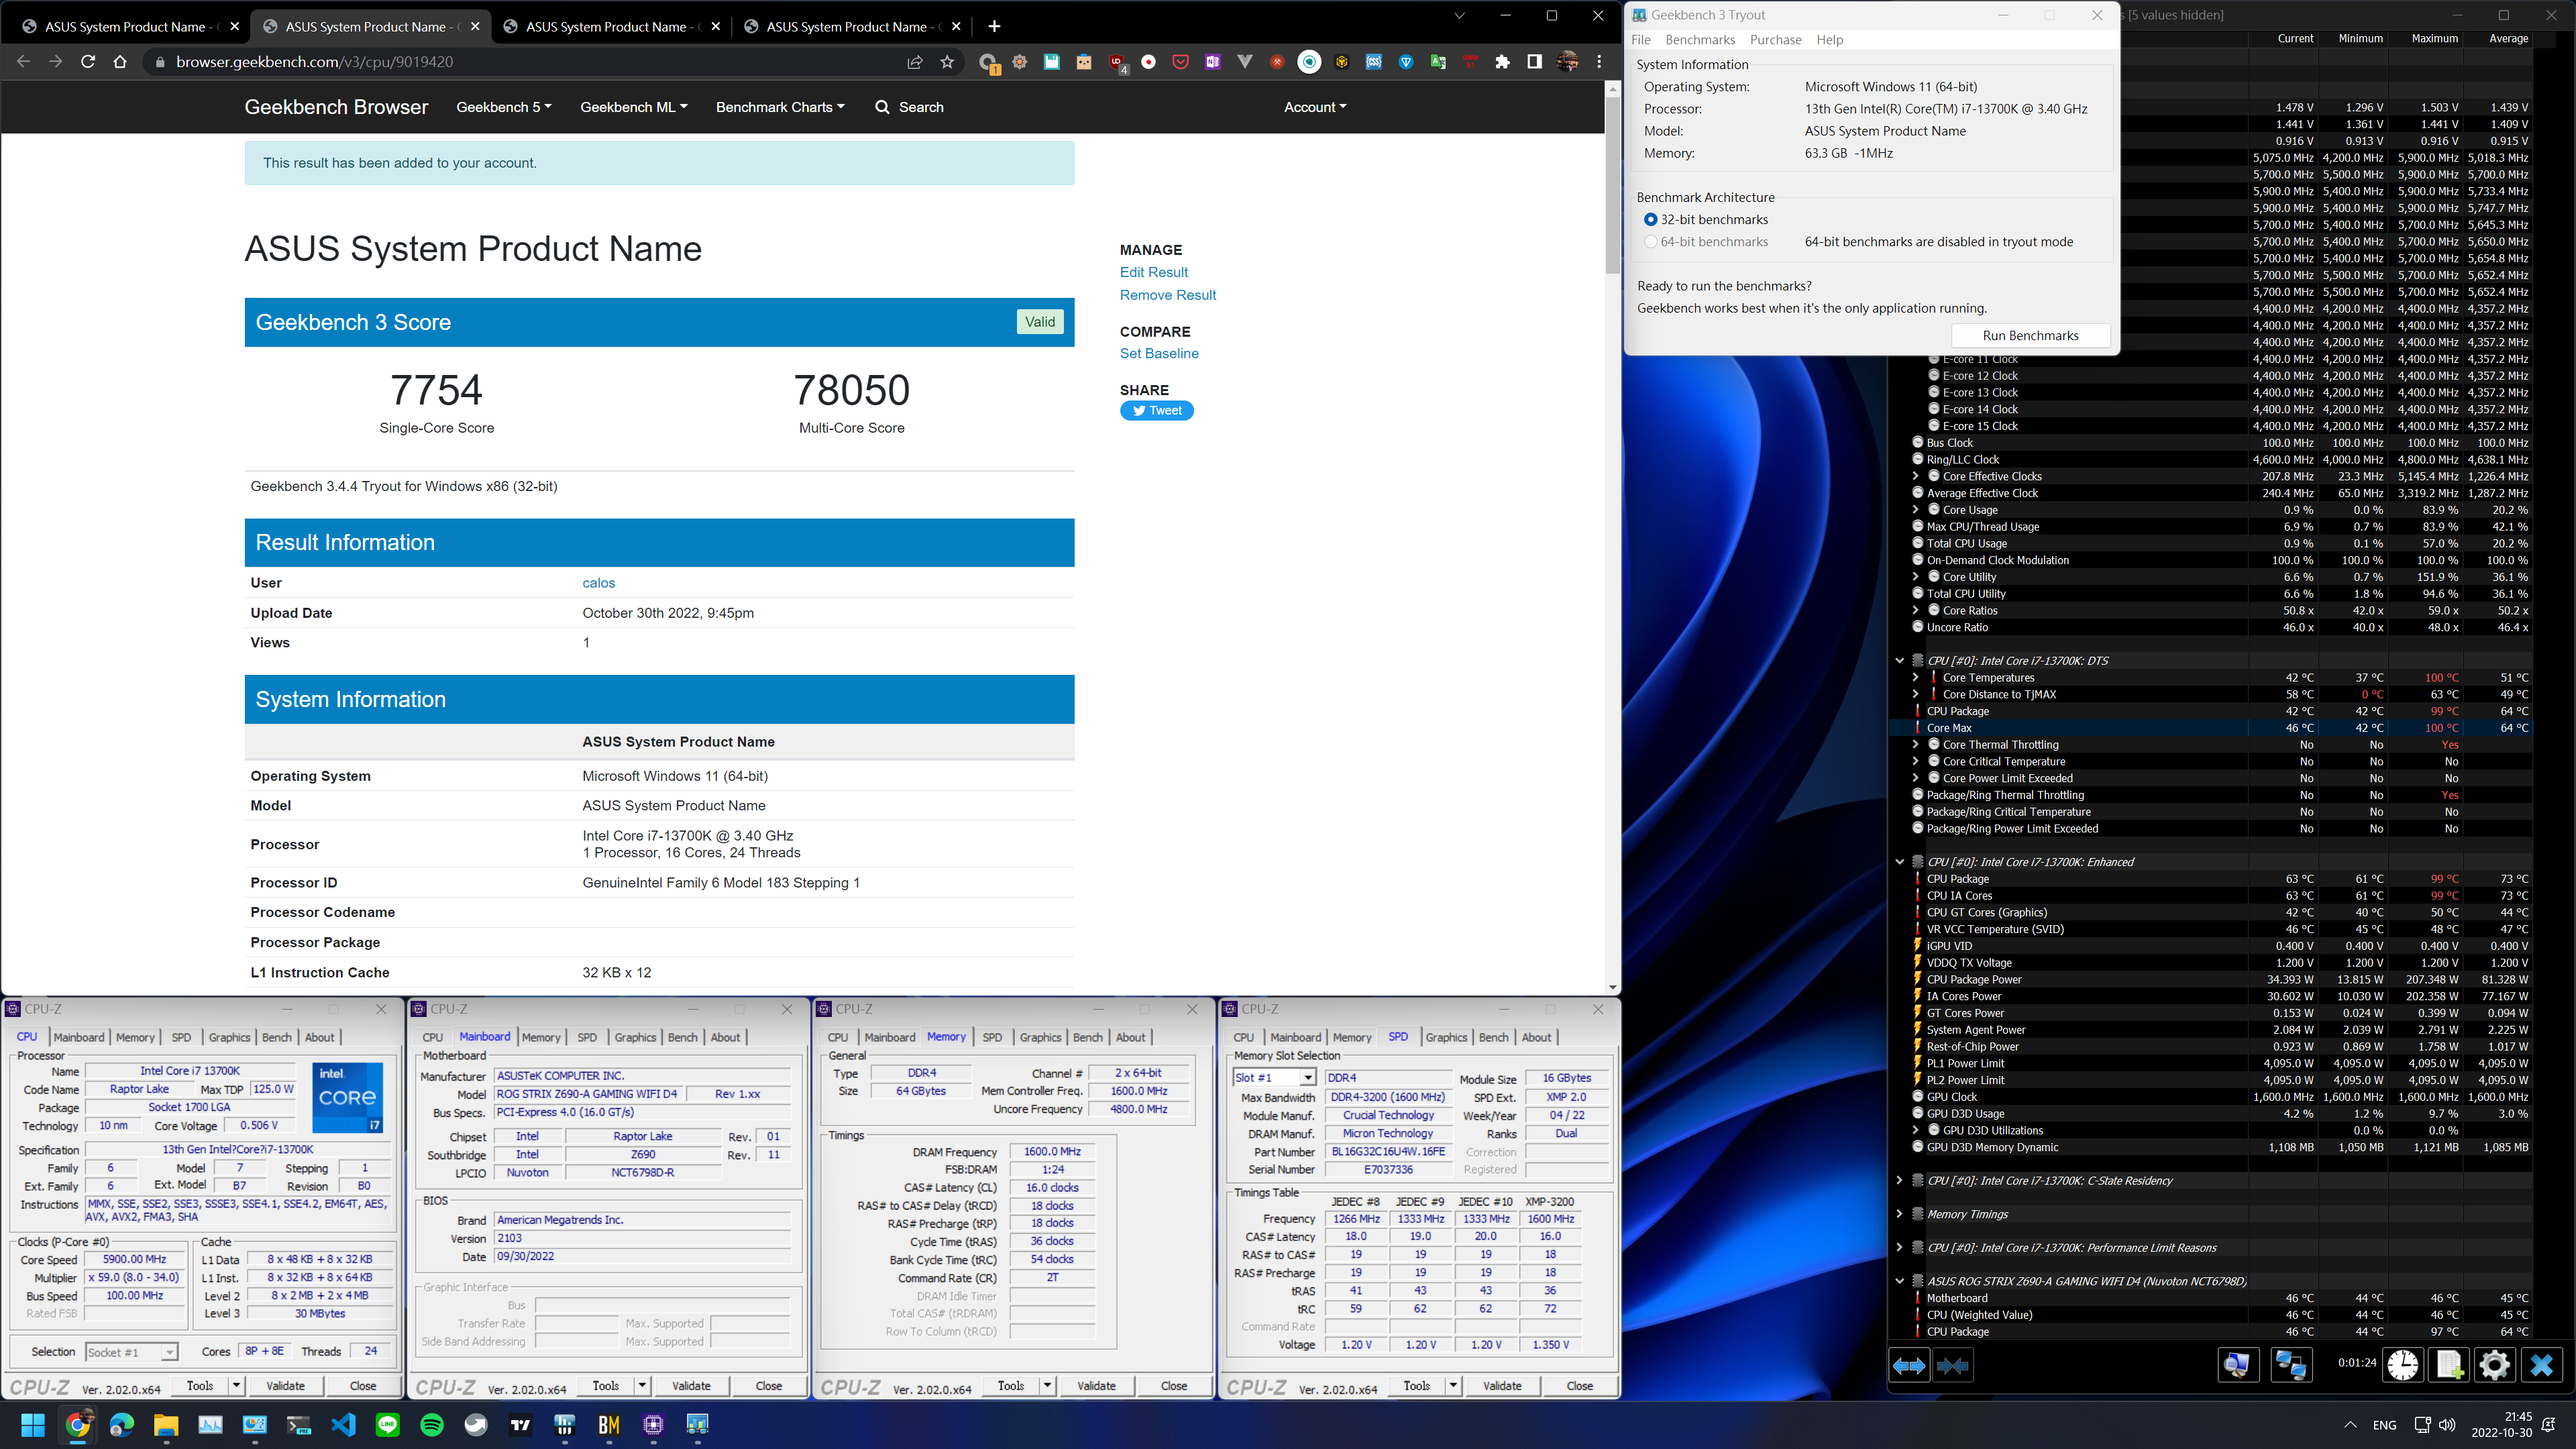The image size is (2576, 1449).
Task: Expand the Memory Timings sensor group
Action: click(x=1899, y=1214)
